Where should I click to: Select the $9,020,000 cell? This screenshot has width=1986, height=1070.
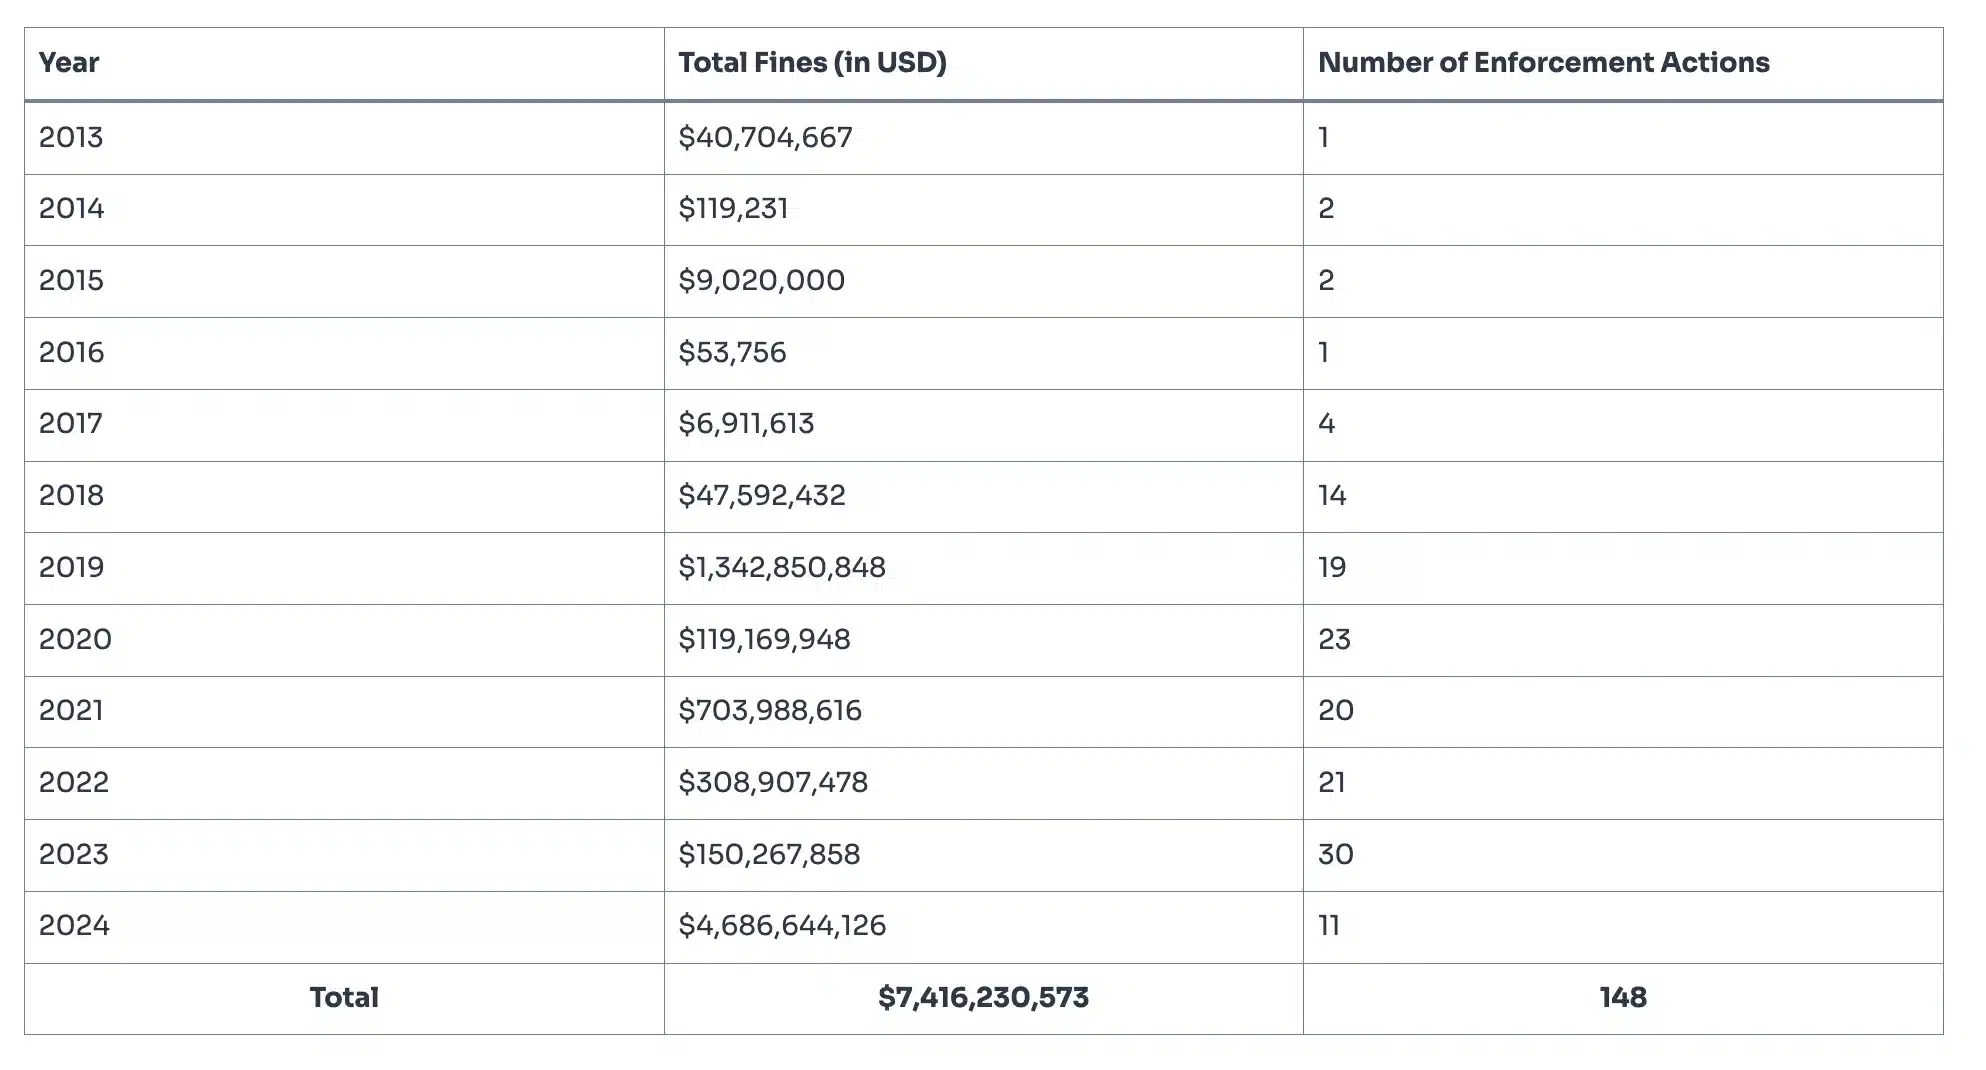(761, 280)
